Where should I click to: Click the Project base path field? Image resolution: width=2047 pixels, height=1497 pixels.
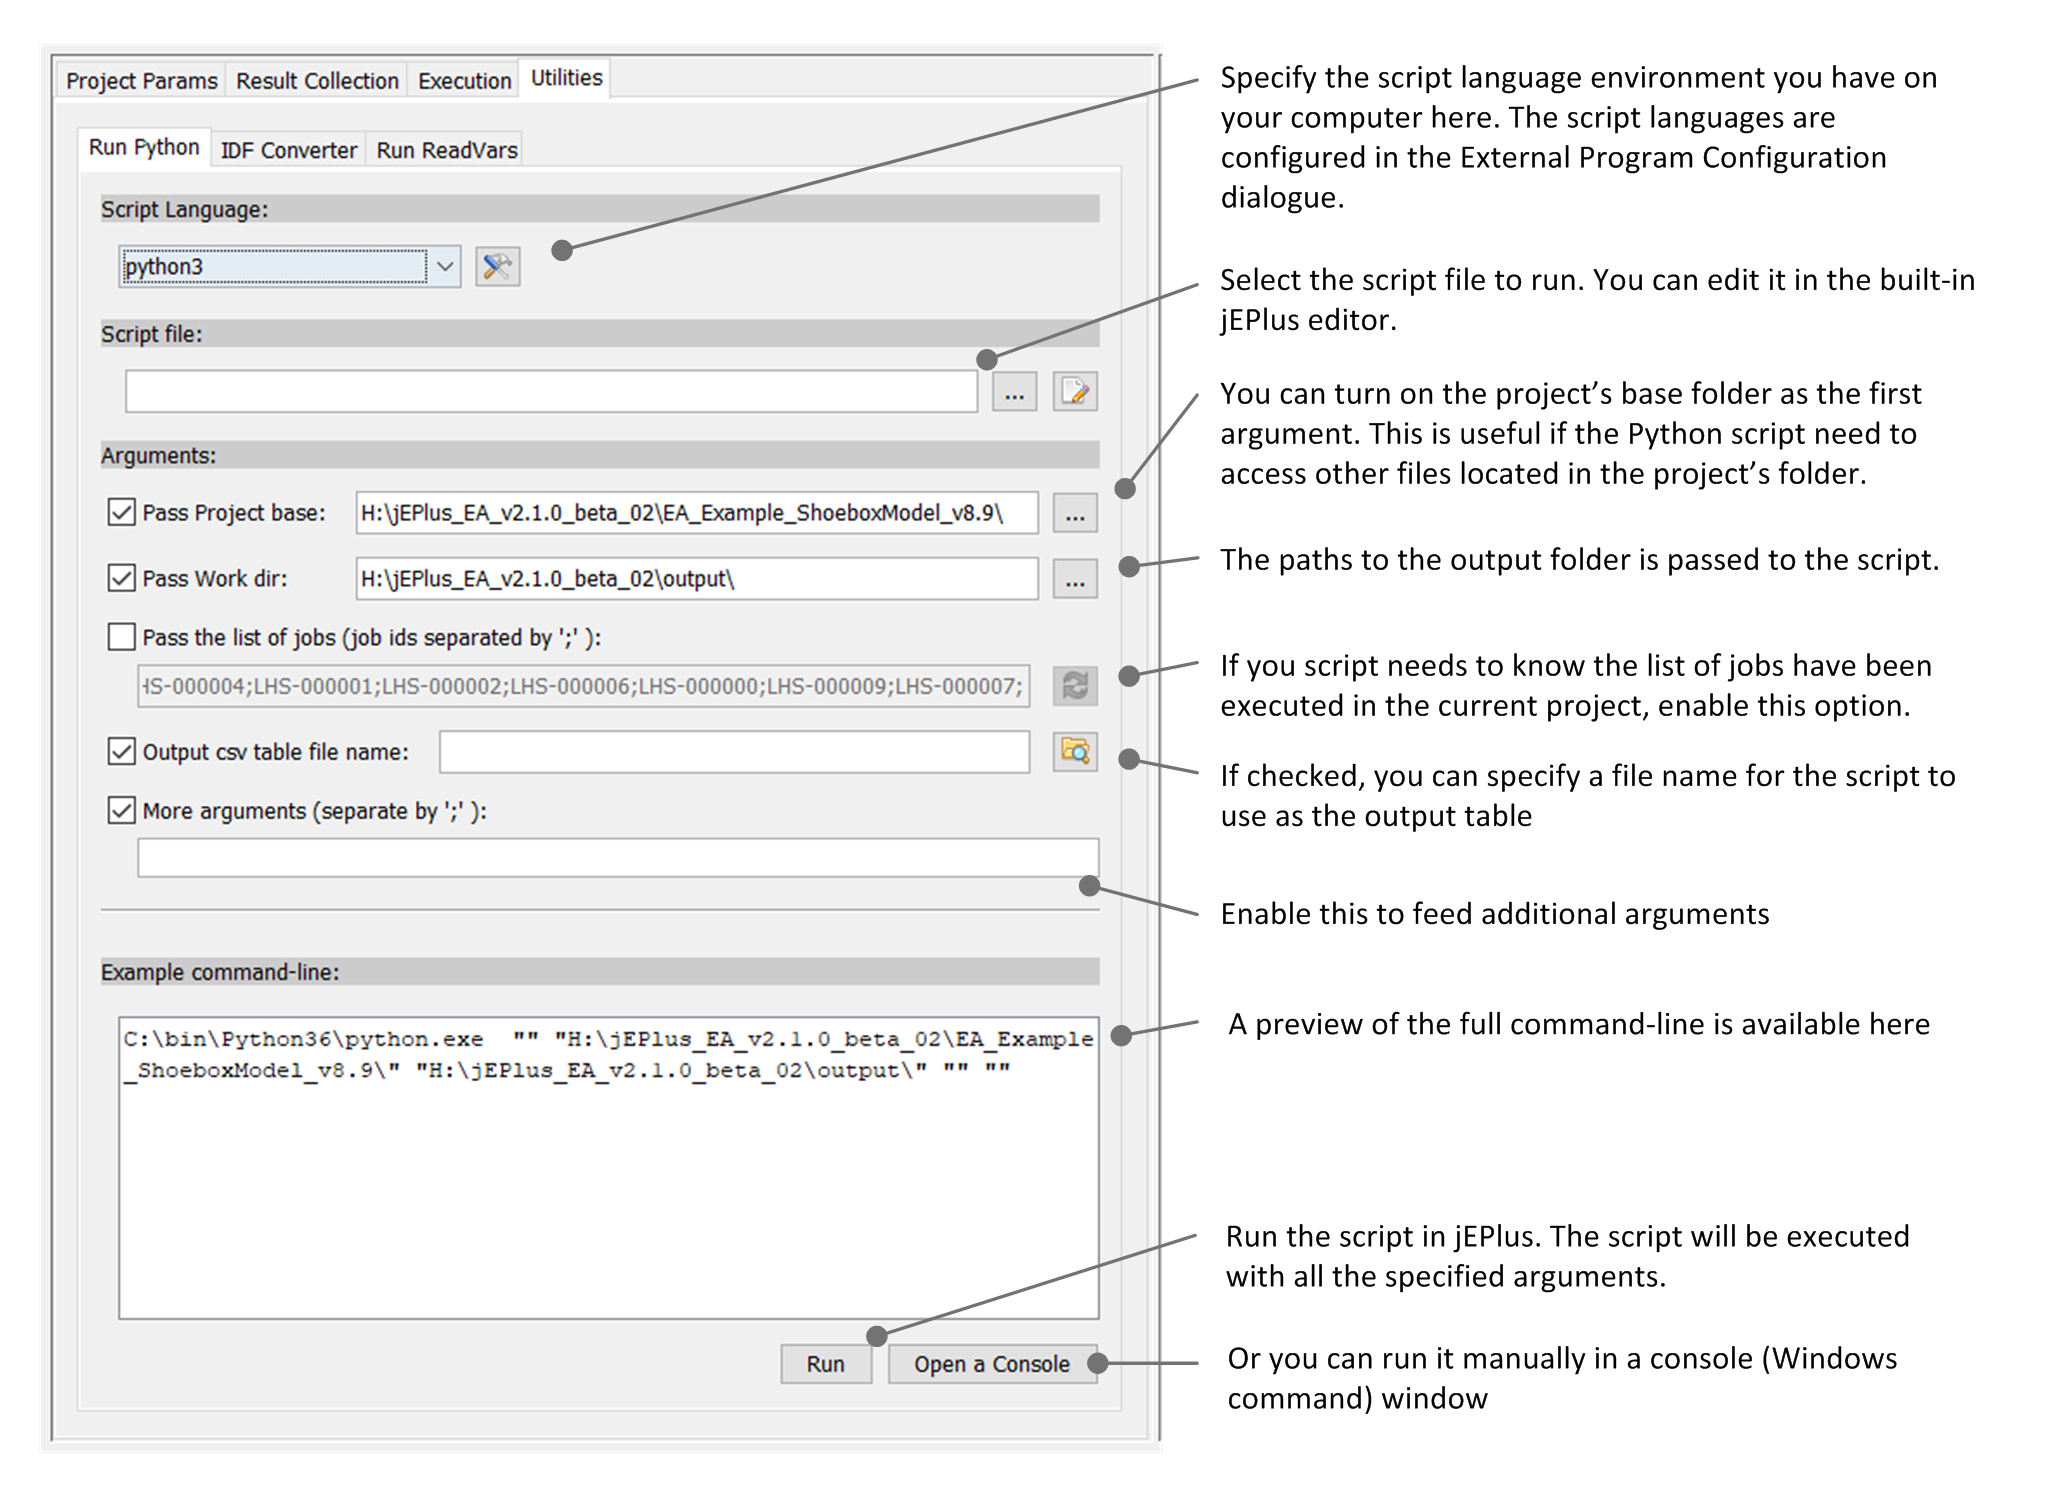pyautogui.click(x=696, y=513)
